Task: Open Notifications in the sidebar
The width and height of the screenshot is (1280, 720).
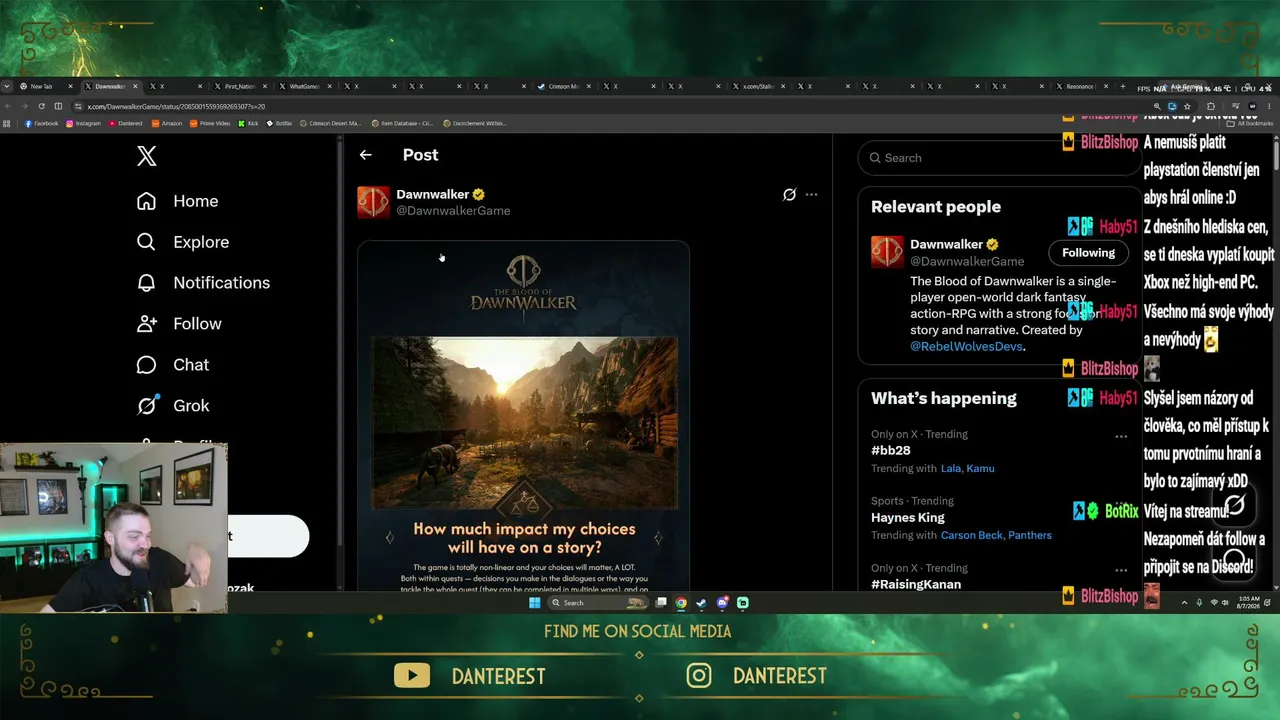Action: 203,283
